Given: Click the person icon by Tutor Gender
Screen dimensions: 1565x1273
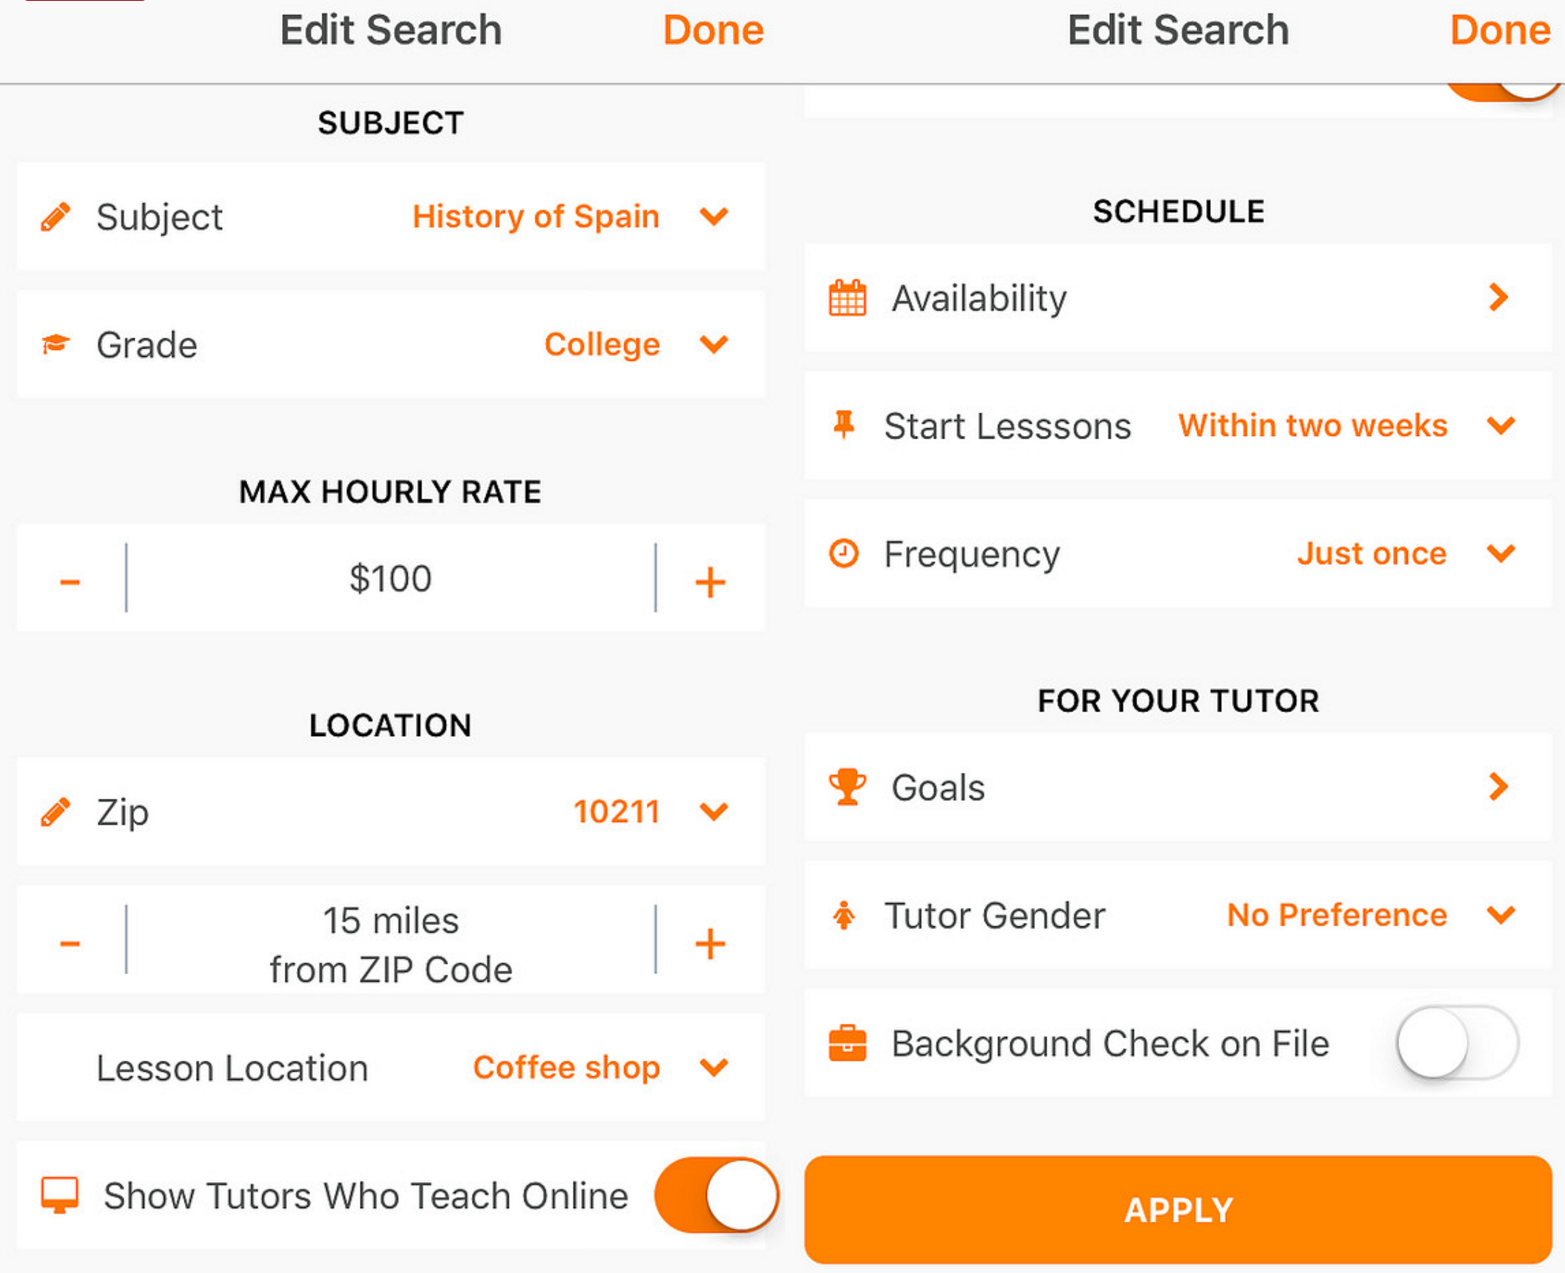Looking at the screenshot, I should 844,915.
